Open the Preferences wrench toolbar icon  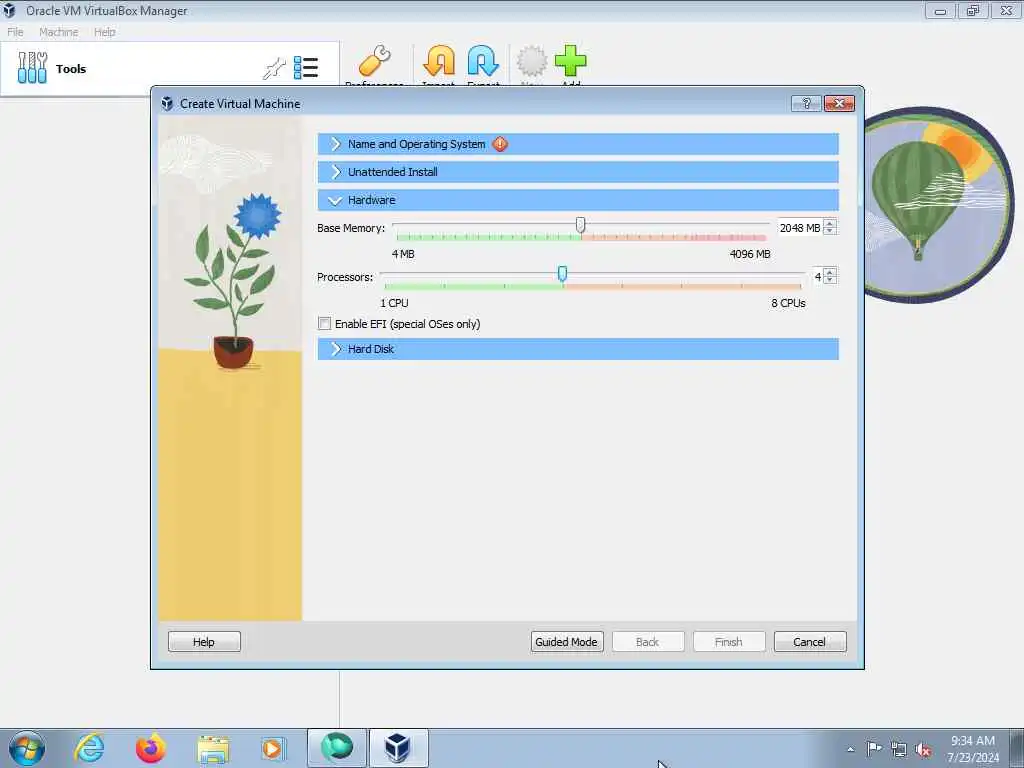(x=374, y=62)
